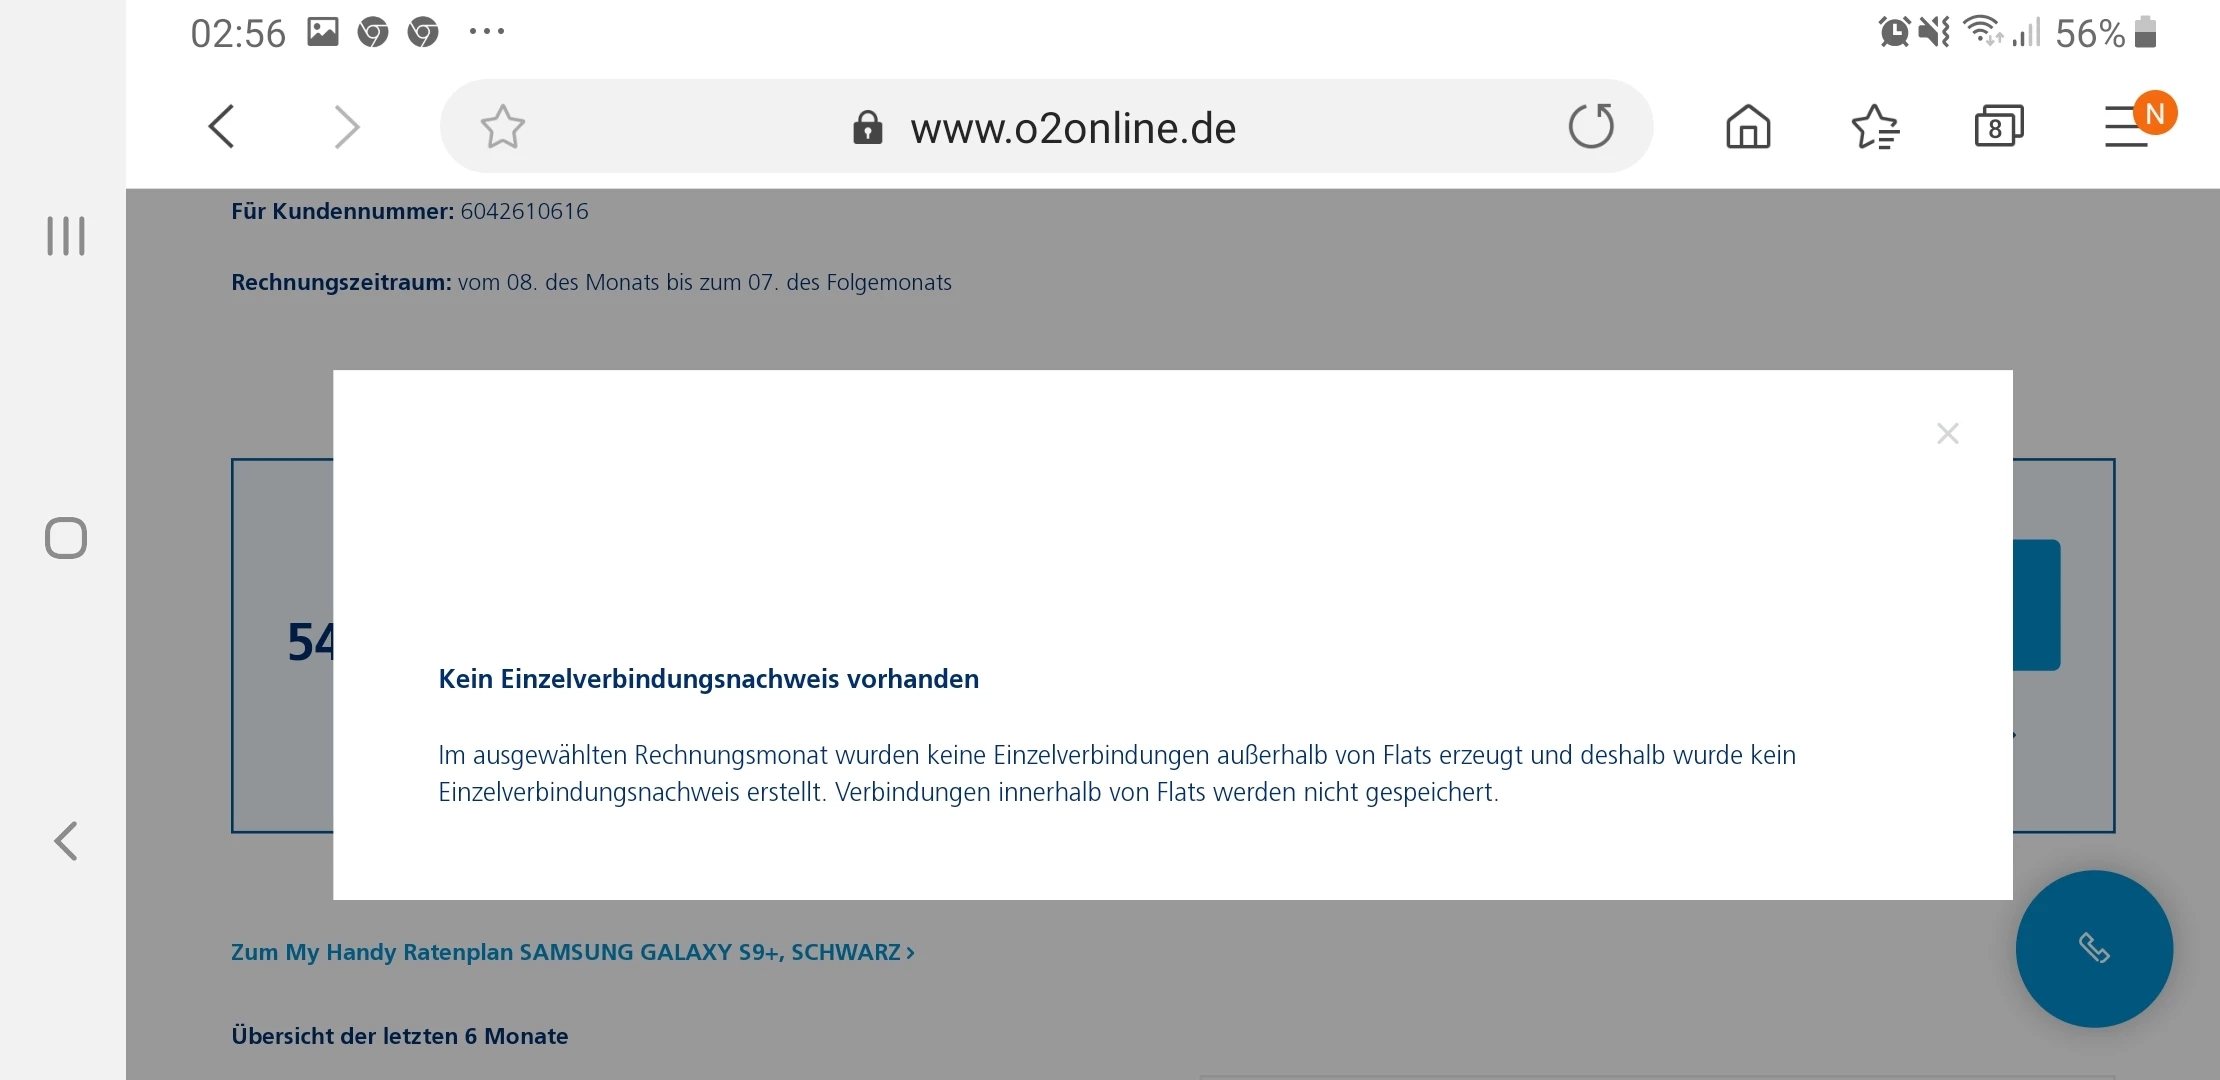Open the bookmarks list icon
The width and height of the screenshot is (2220, 1080).
(x=1875, y=127)
